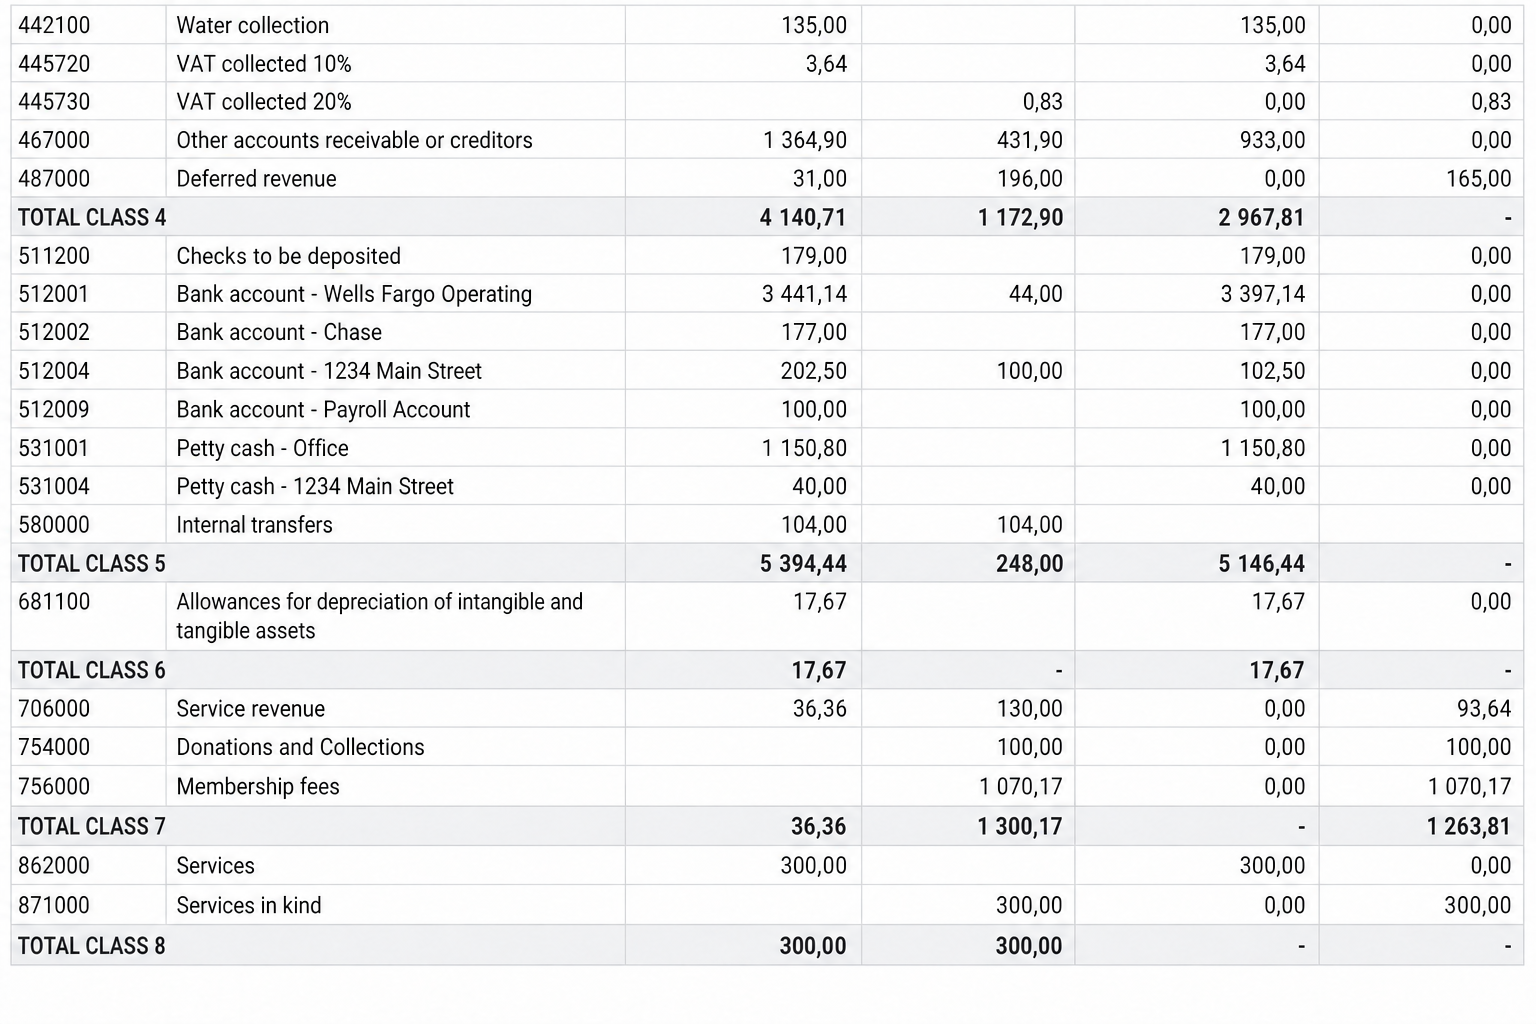Click the TOTAL CLASS 4 row header

coord(92,217)
